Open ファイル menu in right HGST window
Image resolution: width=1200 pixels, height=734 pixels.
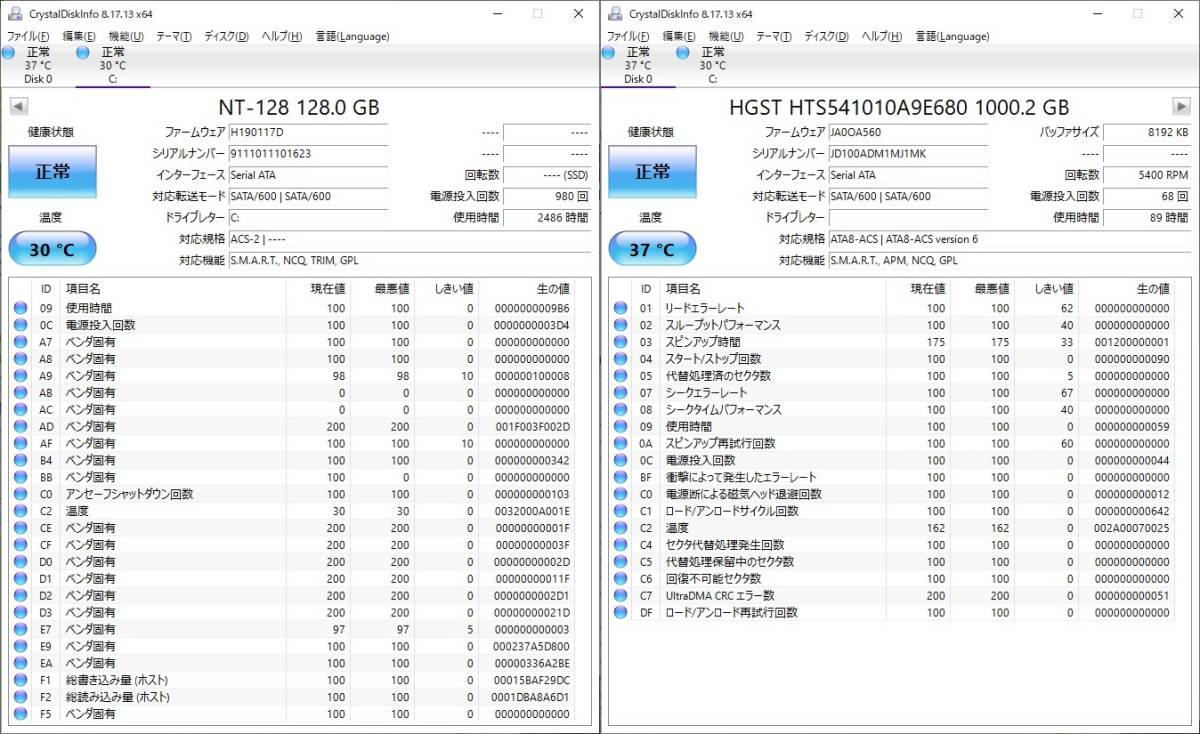click(629, 36)
